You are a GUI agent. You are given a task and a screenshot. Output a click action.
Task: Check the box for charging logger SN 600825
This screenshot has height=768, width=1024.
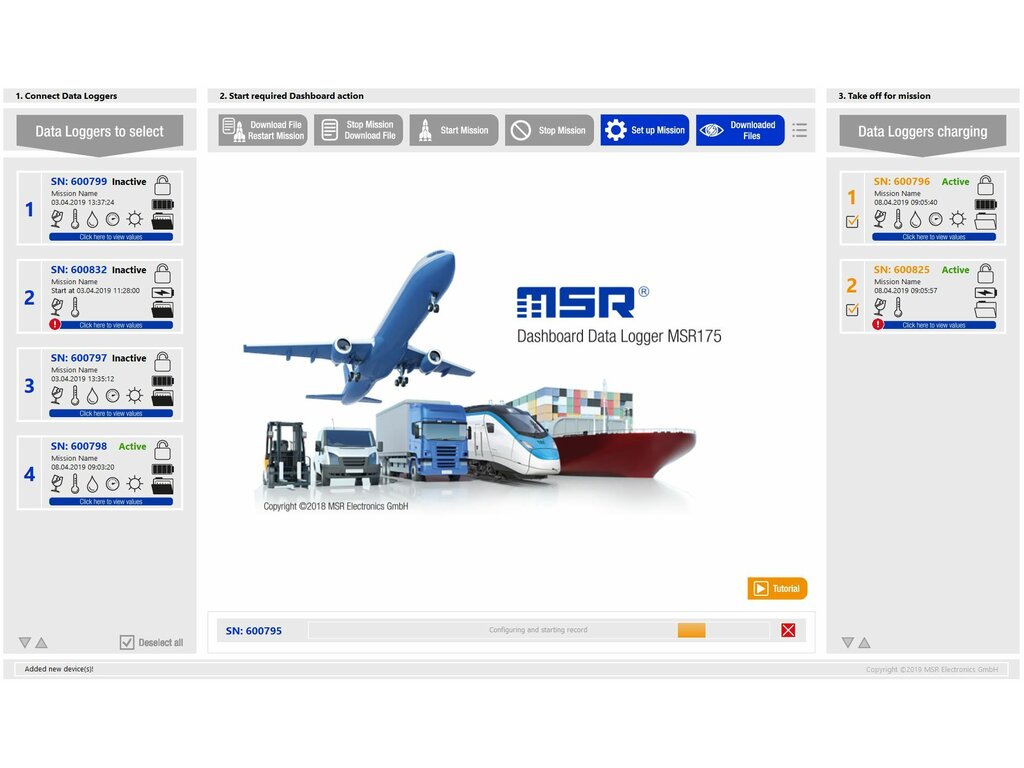852,310
